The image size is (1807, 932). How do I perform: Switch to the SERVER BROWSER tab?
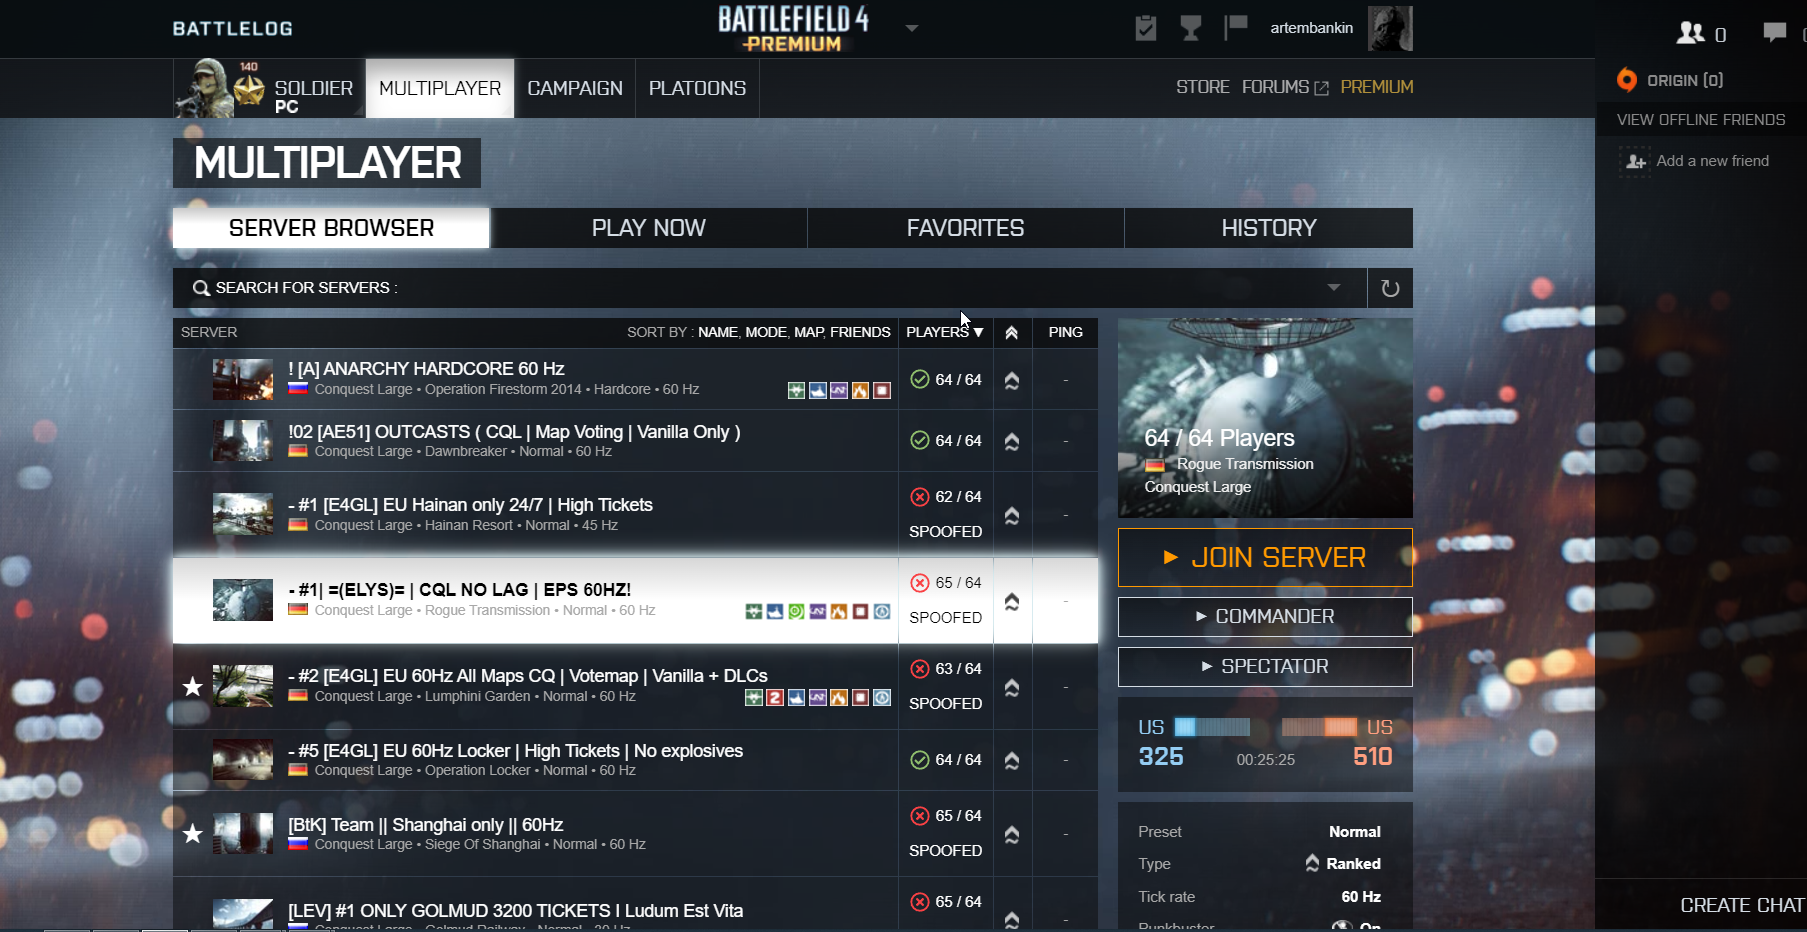pos(331,228)
